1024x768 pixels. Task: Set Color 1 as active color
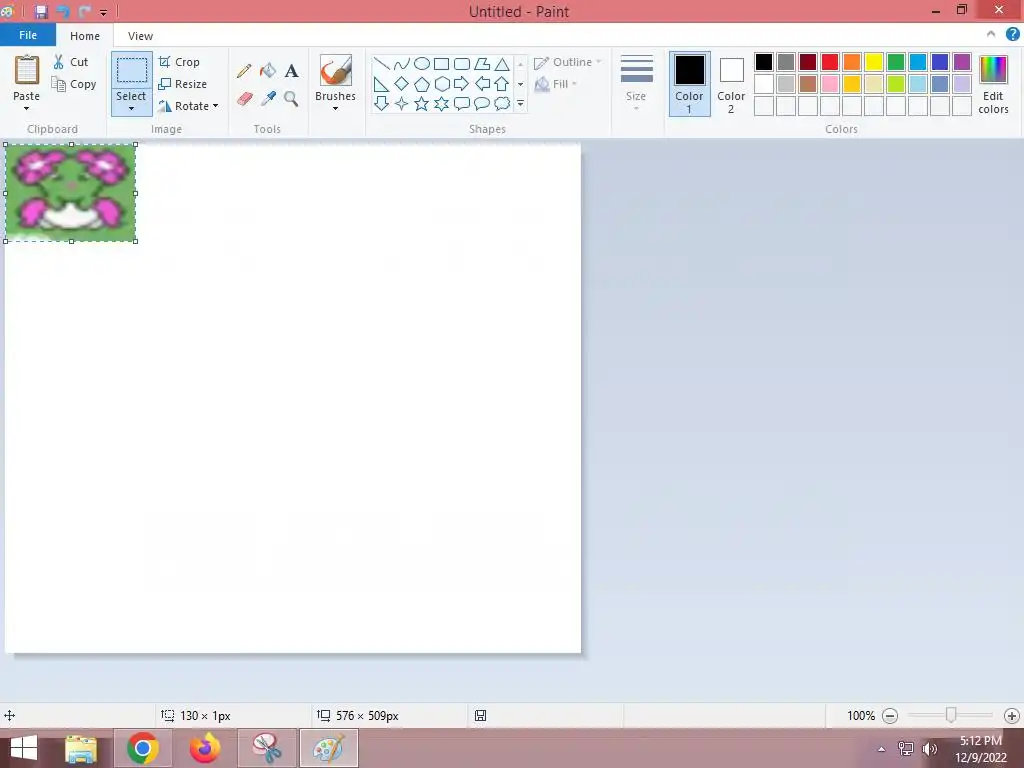(x=689, y=84)
